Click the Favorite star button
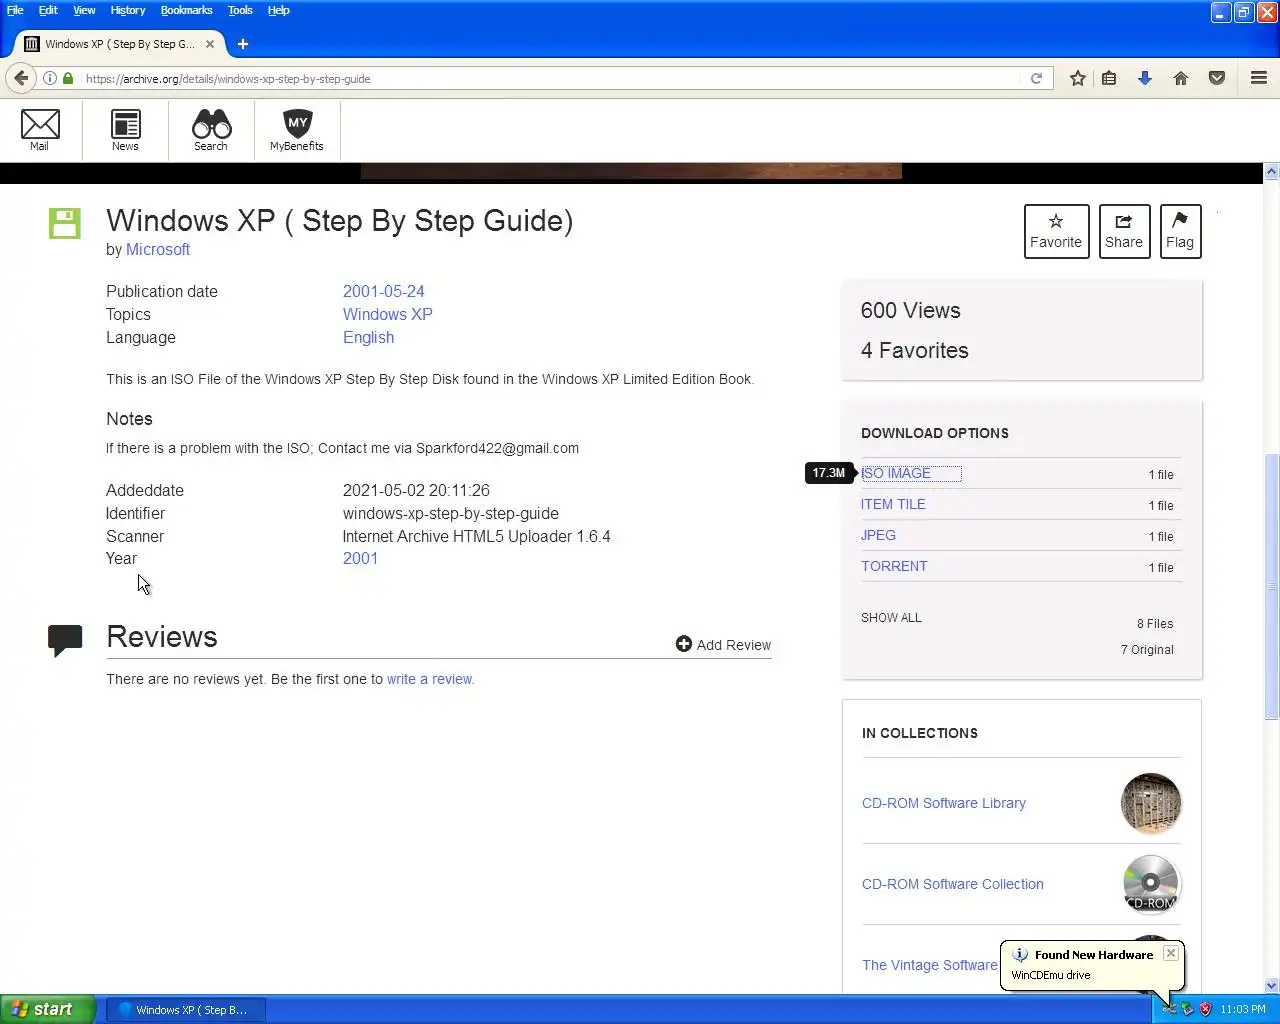The image size is (1280, 1024). click(1056, 231)
